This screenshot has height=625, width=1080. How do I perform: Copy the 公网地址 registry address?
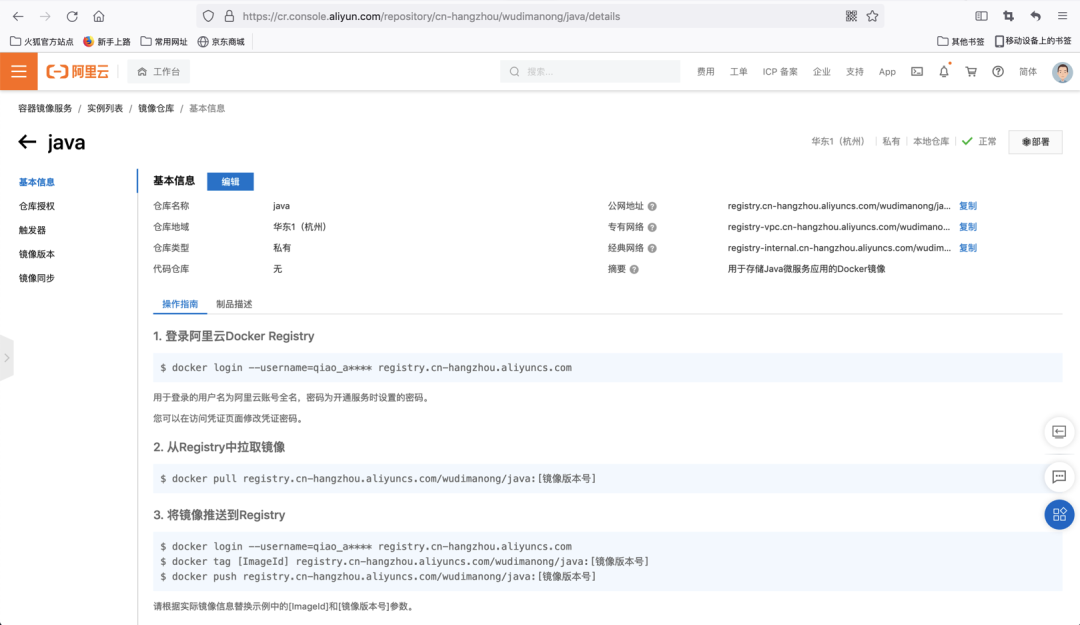pos(968,206)
